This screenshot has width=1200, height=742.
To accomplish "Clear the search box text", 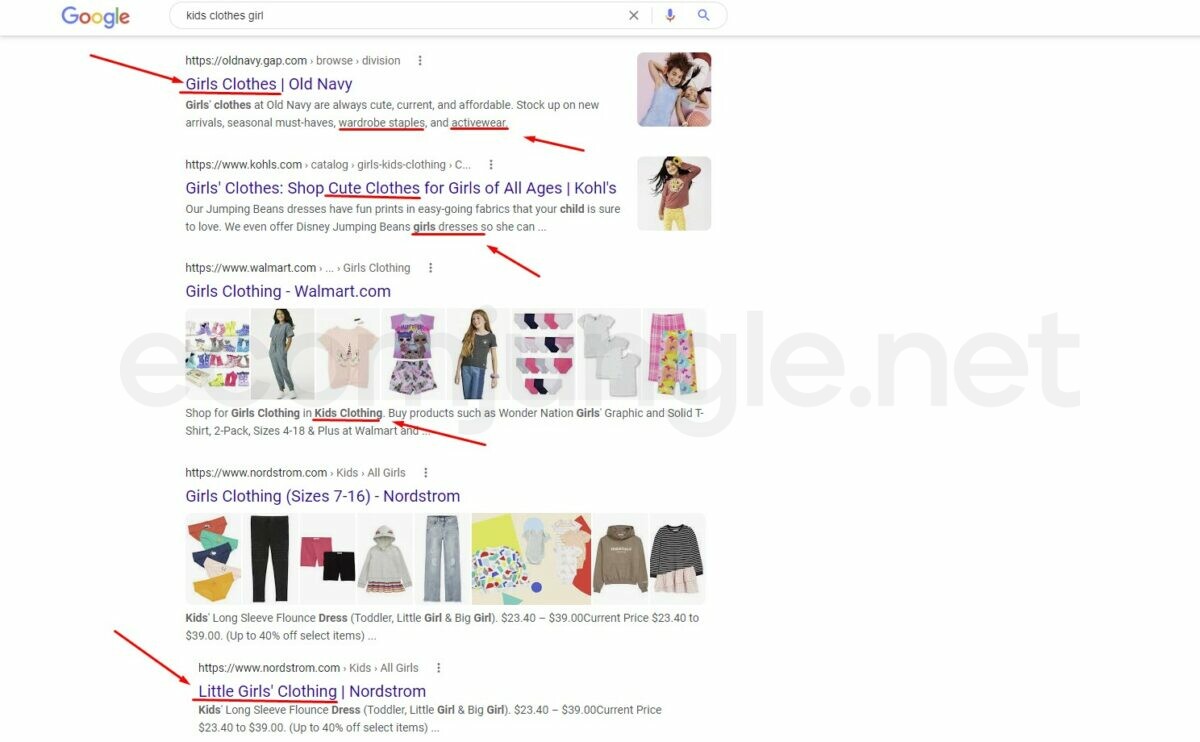I will [633, 16].
